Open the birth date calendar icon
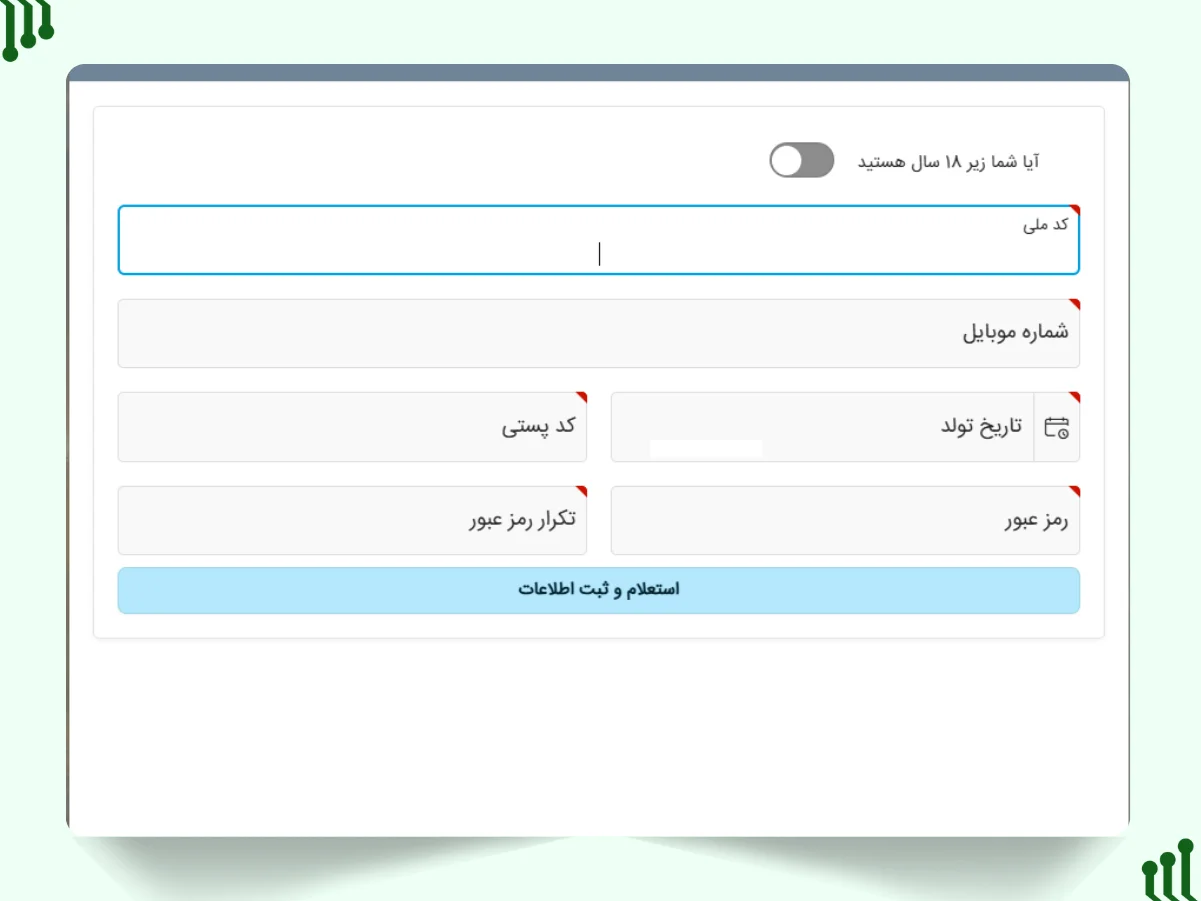1201x901 pixels. coord(1056,428)
